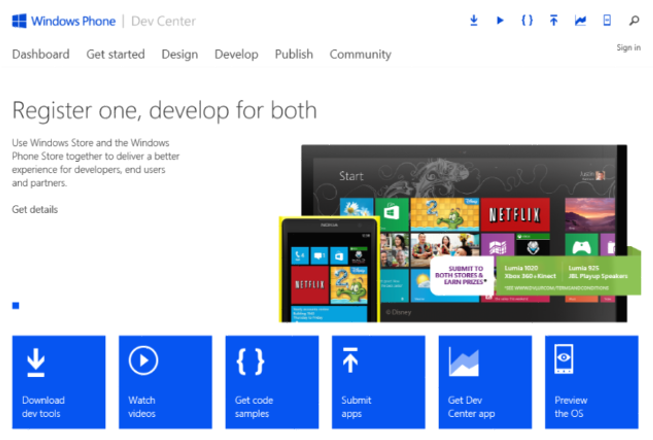Click the upload arrow icon in the header
The width and height of the screenshot is (653, 440).
[553, 20]
